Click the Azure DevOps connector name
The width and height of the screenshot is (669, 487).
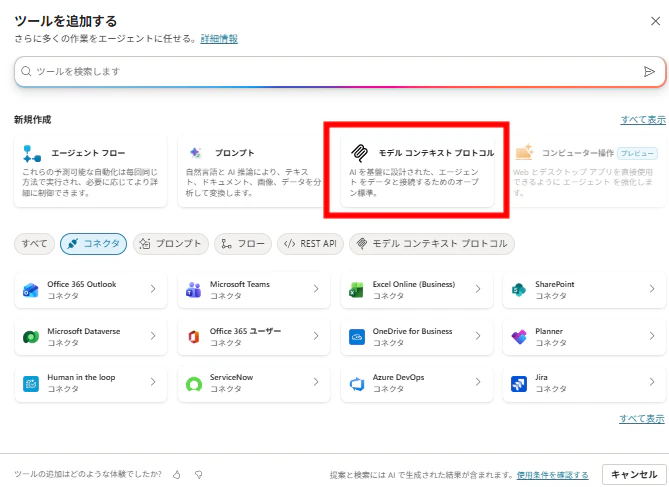[398, 377]
